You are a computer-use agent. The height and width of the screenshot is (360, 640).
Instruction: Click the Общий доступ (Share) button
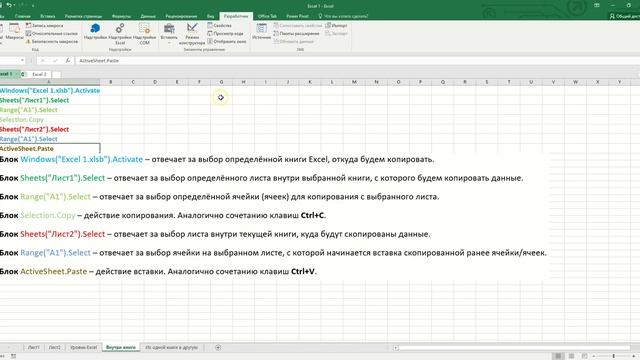[x=624, y=16]
